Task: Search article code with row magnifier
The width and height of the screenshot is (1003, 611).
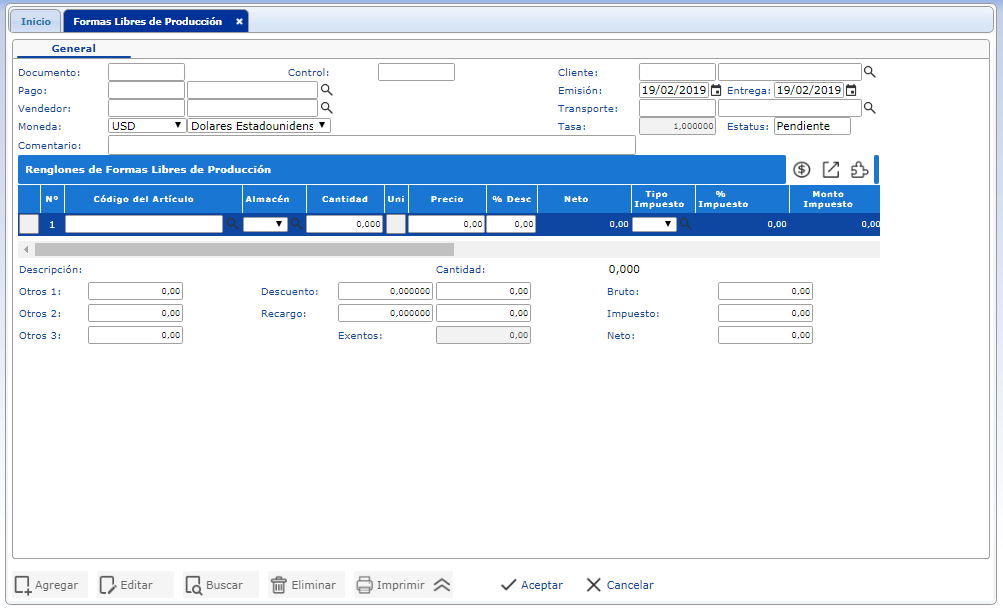Action: pyautogui.click(x=232, y=225)
